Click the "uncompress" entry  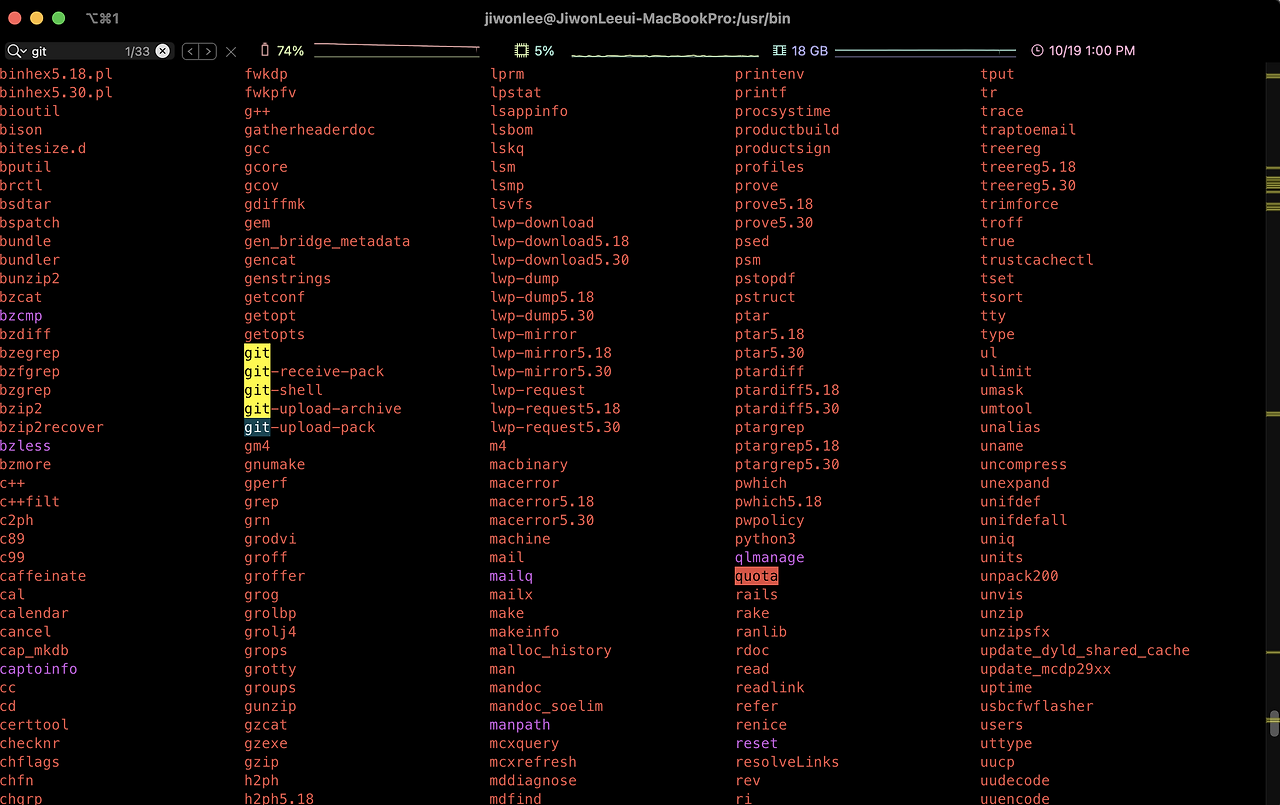coord(1024,465)
